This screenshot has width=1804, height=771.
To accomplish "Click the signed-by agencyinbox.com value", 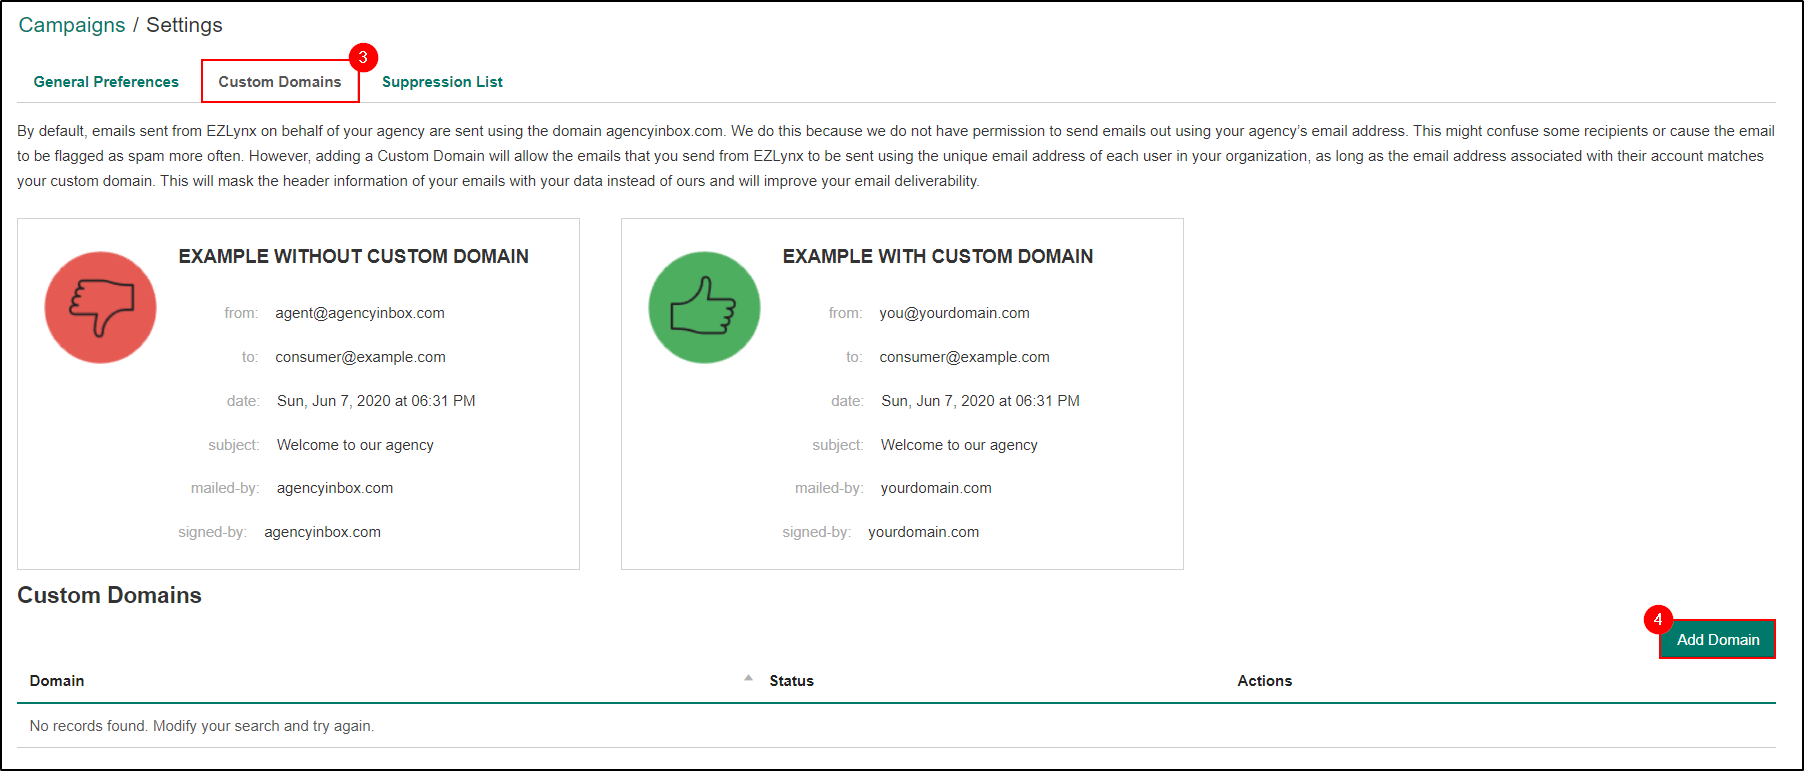I will tap(322, 532).
